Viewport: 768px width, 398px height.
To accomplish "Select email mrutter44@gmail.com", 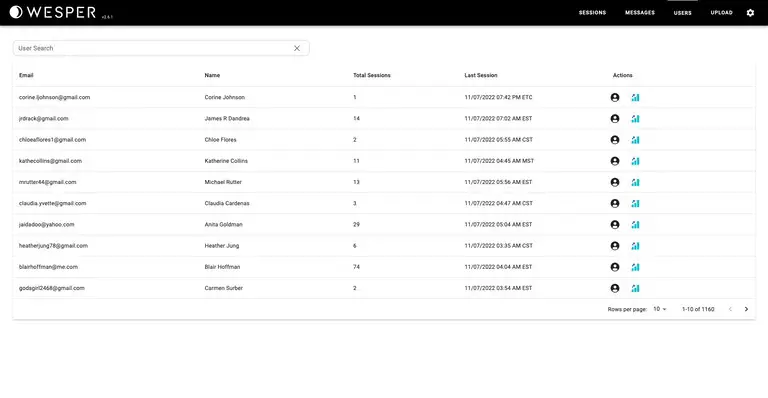I will coord(48,182).
